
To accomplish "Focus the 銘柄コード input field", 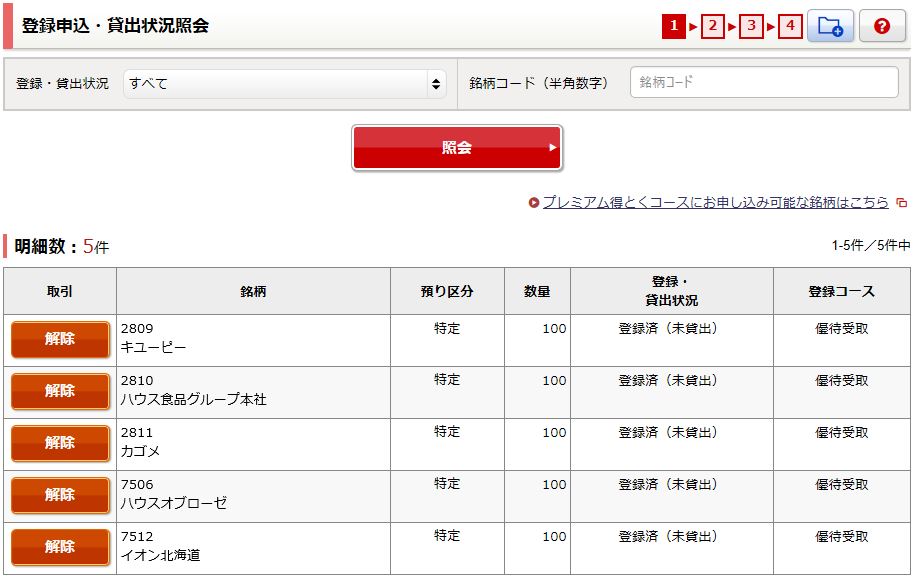I will (x=764, y=83).
